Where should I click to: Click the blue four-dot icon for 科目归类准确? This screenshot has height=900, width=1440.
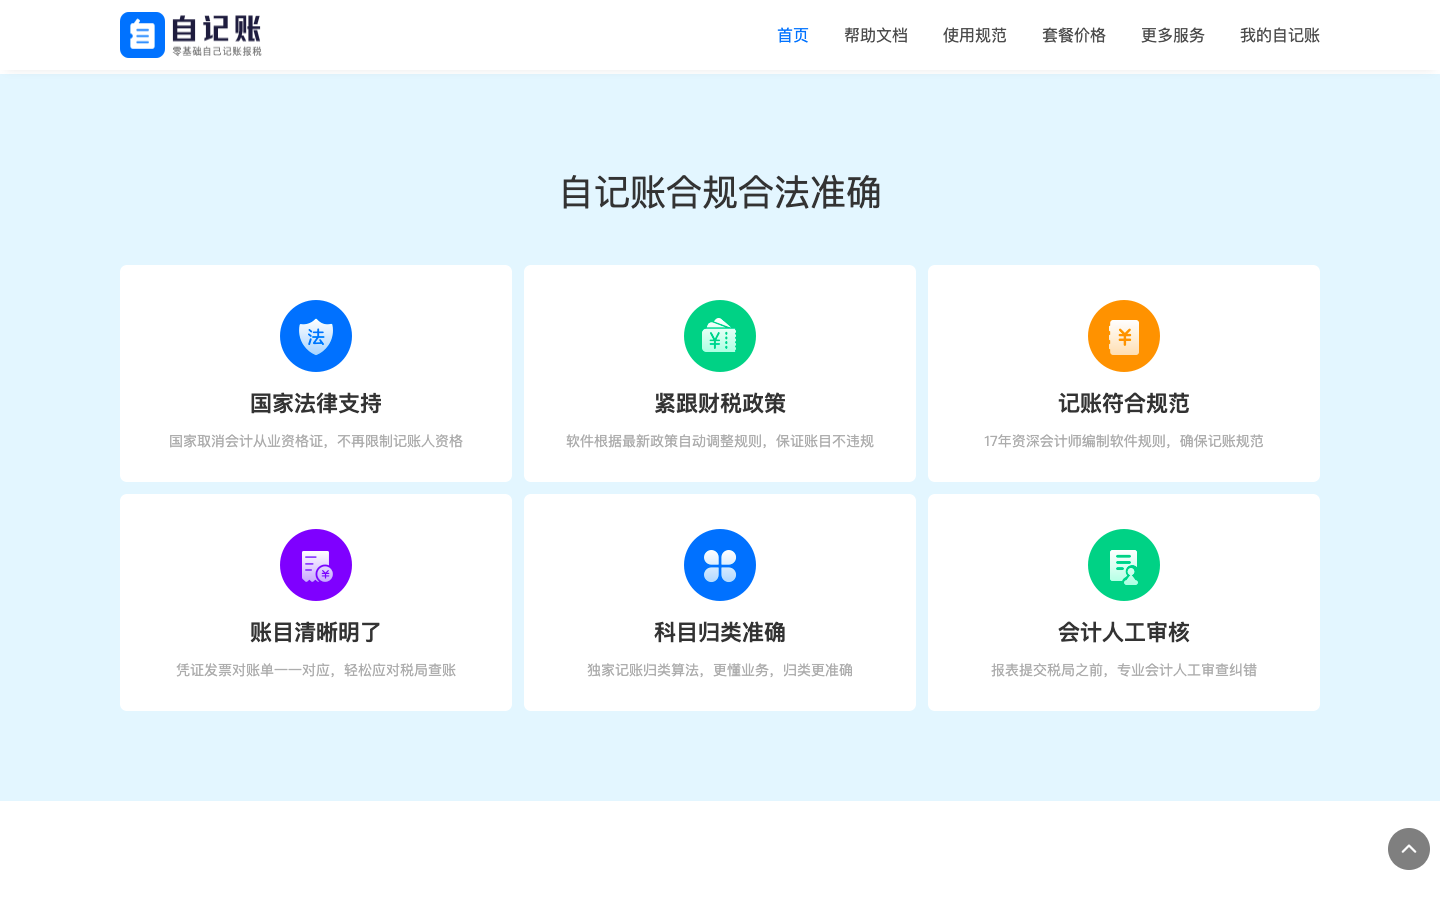pos(720,565)
